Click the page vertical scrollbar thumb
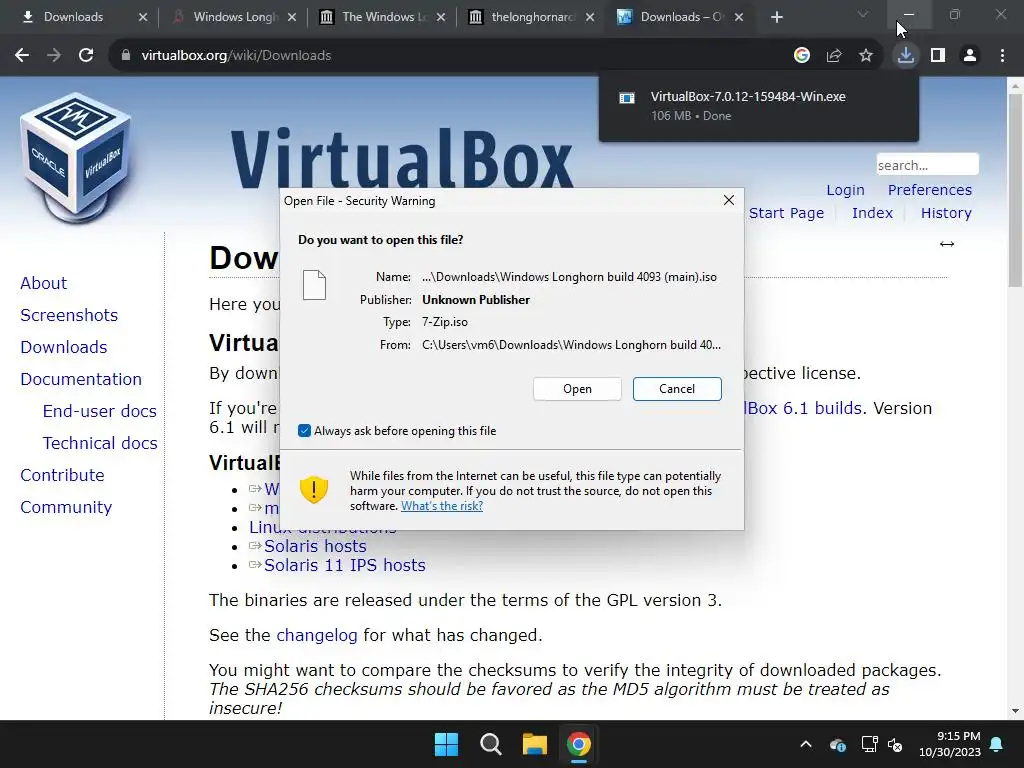 coord(1015,189)
